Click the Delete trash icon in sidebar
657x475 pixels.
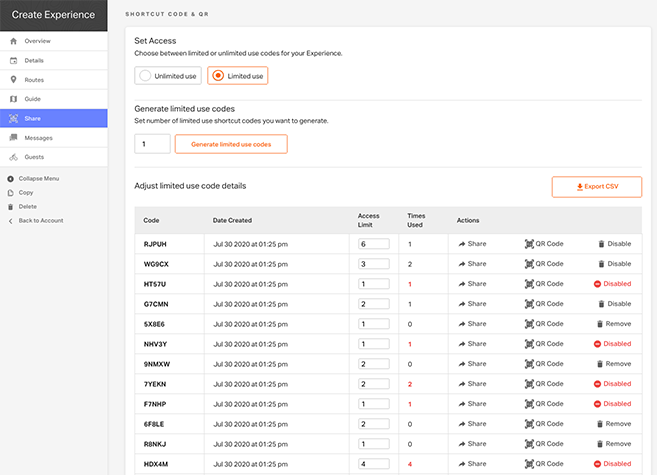click(10, 207)
